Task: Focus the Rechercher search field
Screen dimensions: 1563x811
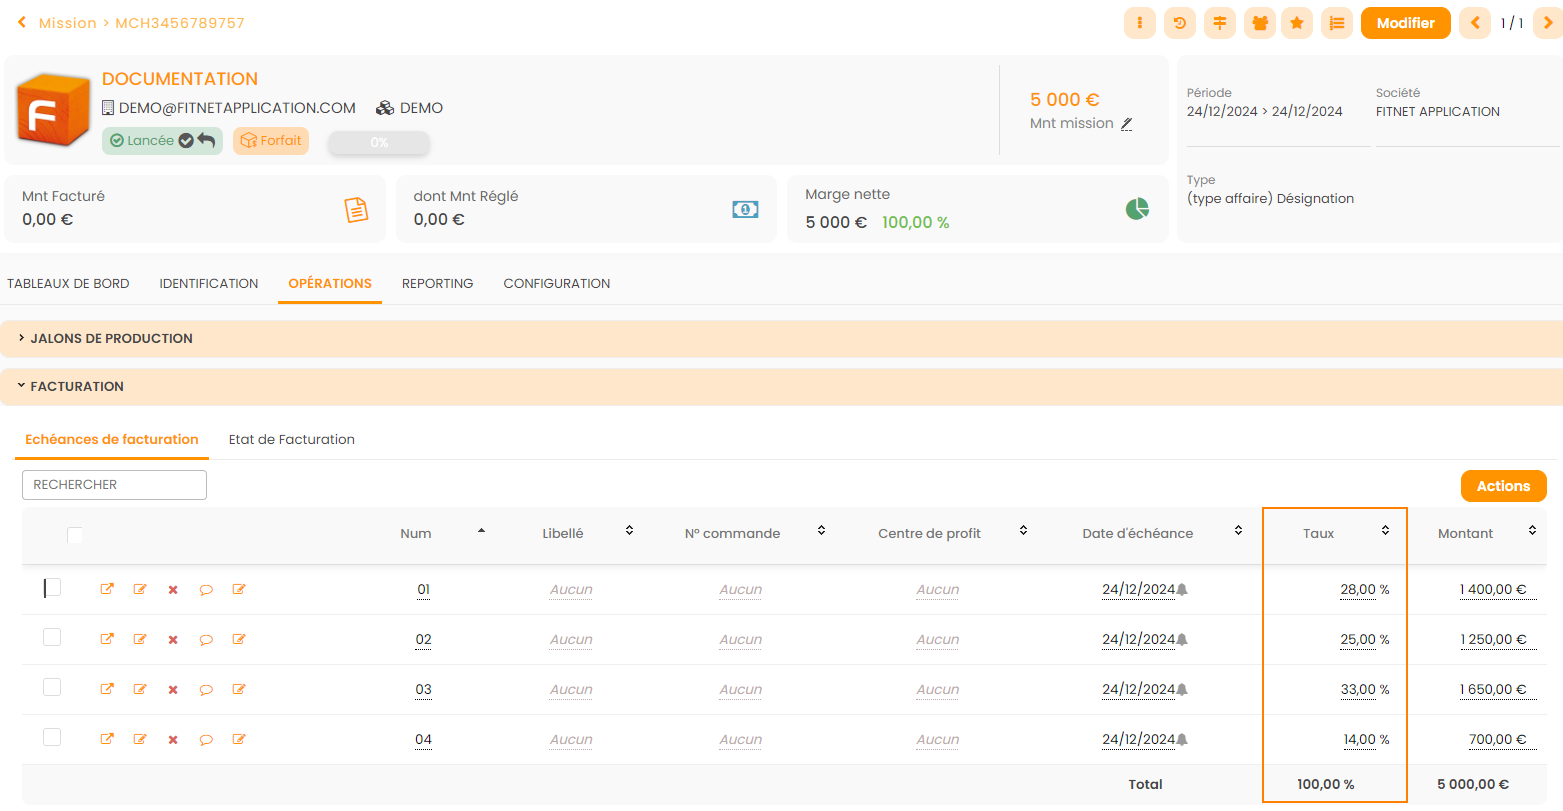Action: point(114,485)
